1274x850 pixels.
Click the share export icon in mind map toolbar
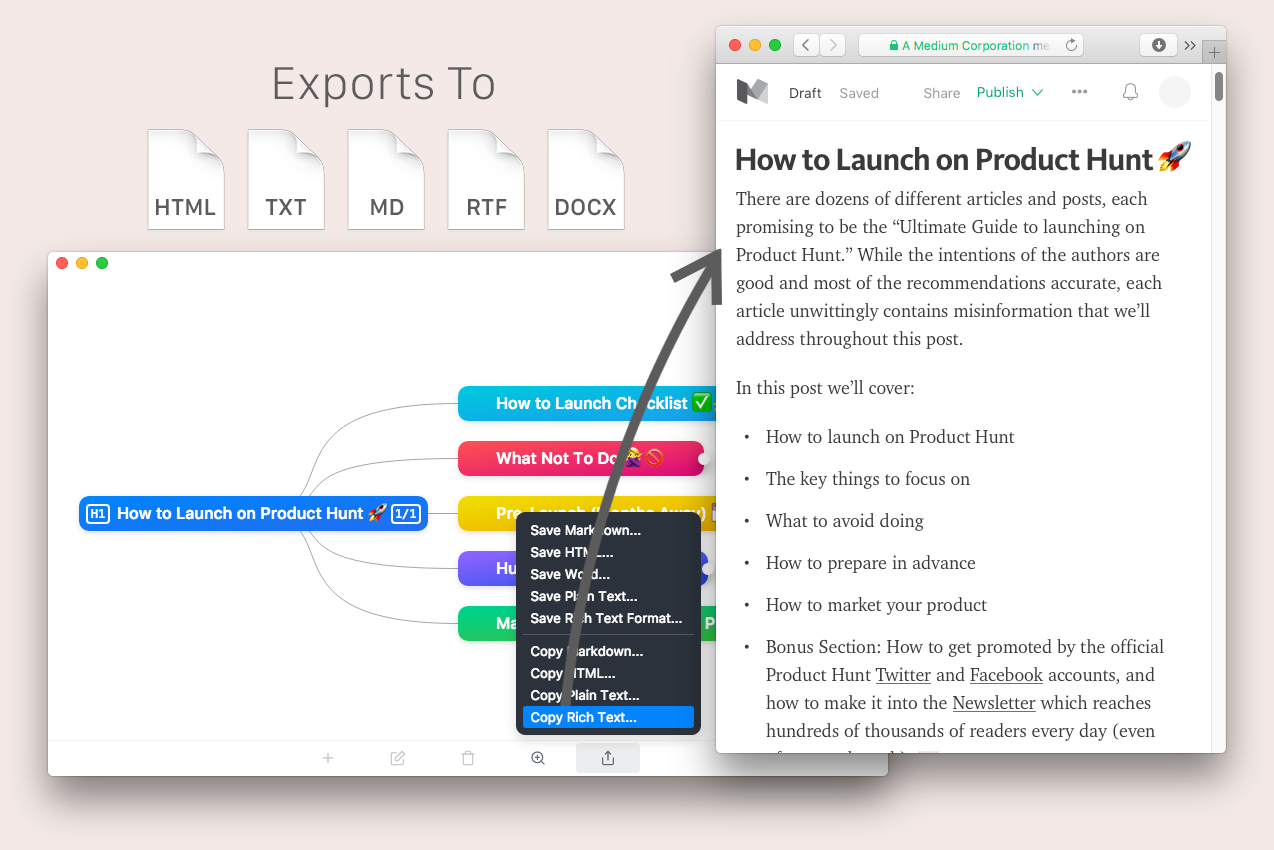(608, 758)
